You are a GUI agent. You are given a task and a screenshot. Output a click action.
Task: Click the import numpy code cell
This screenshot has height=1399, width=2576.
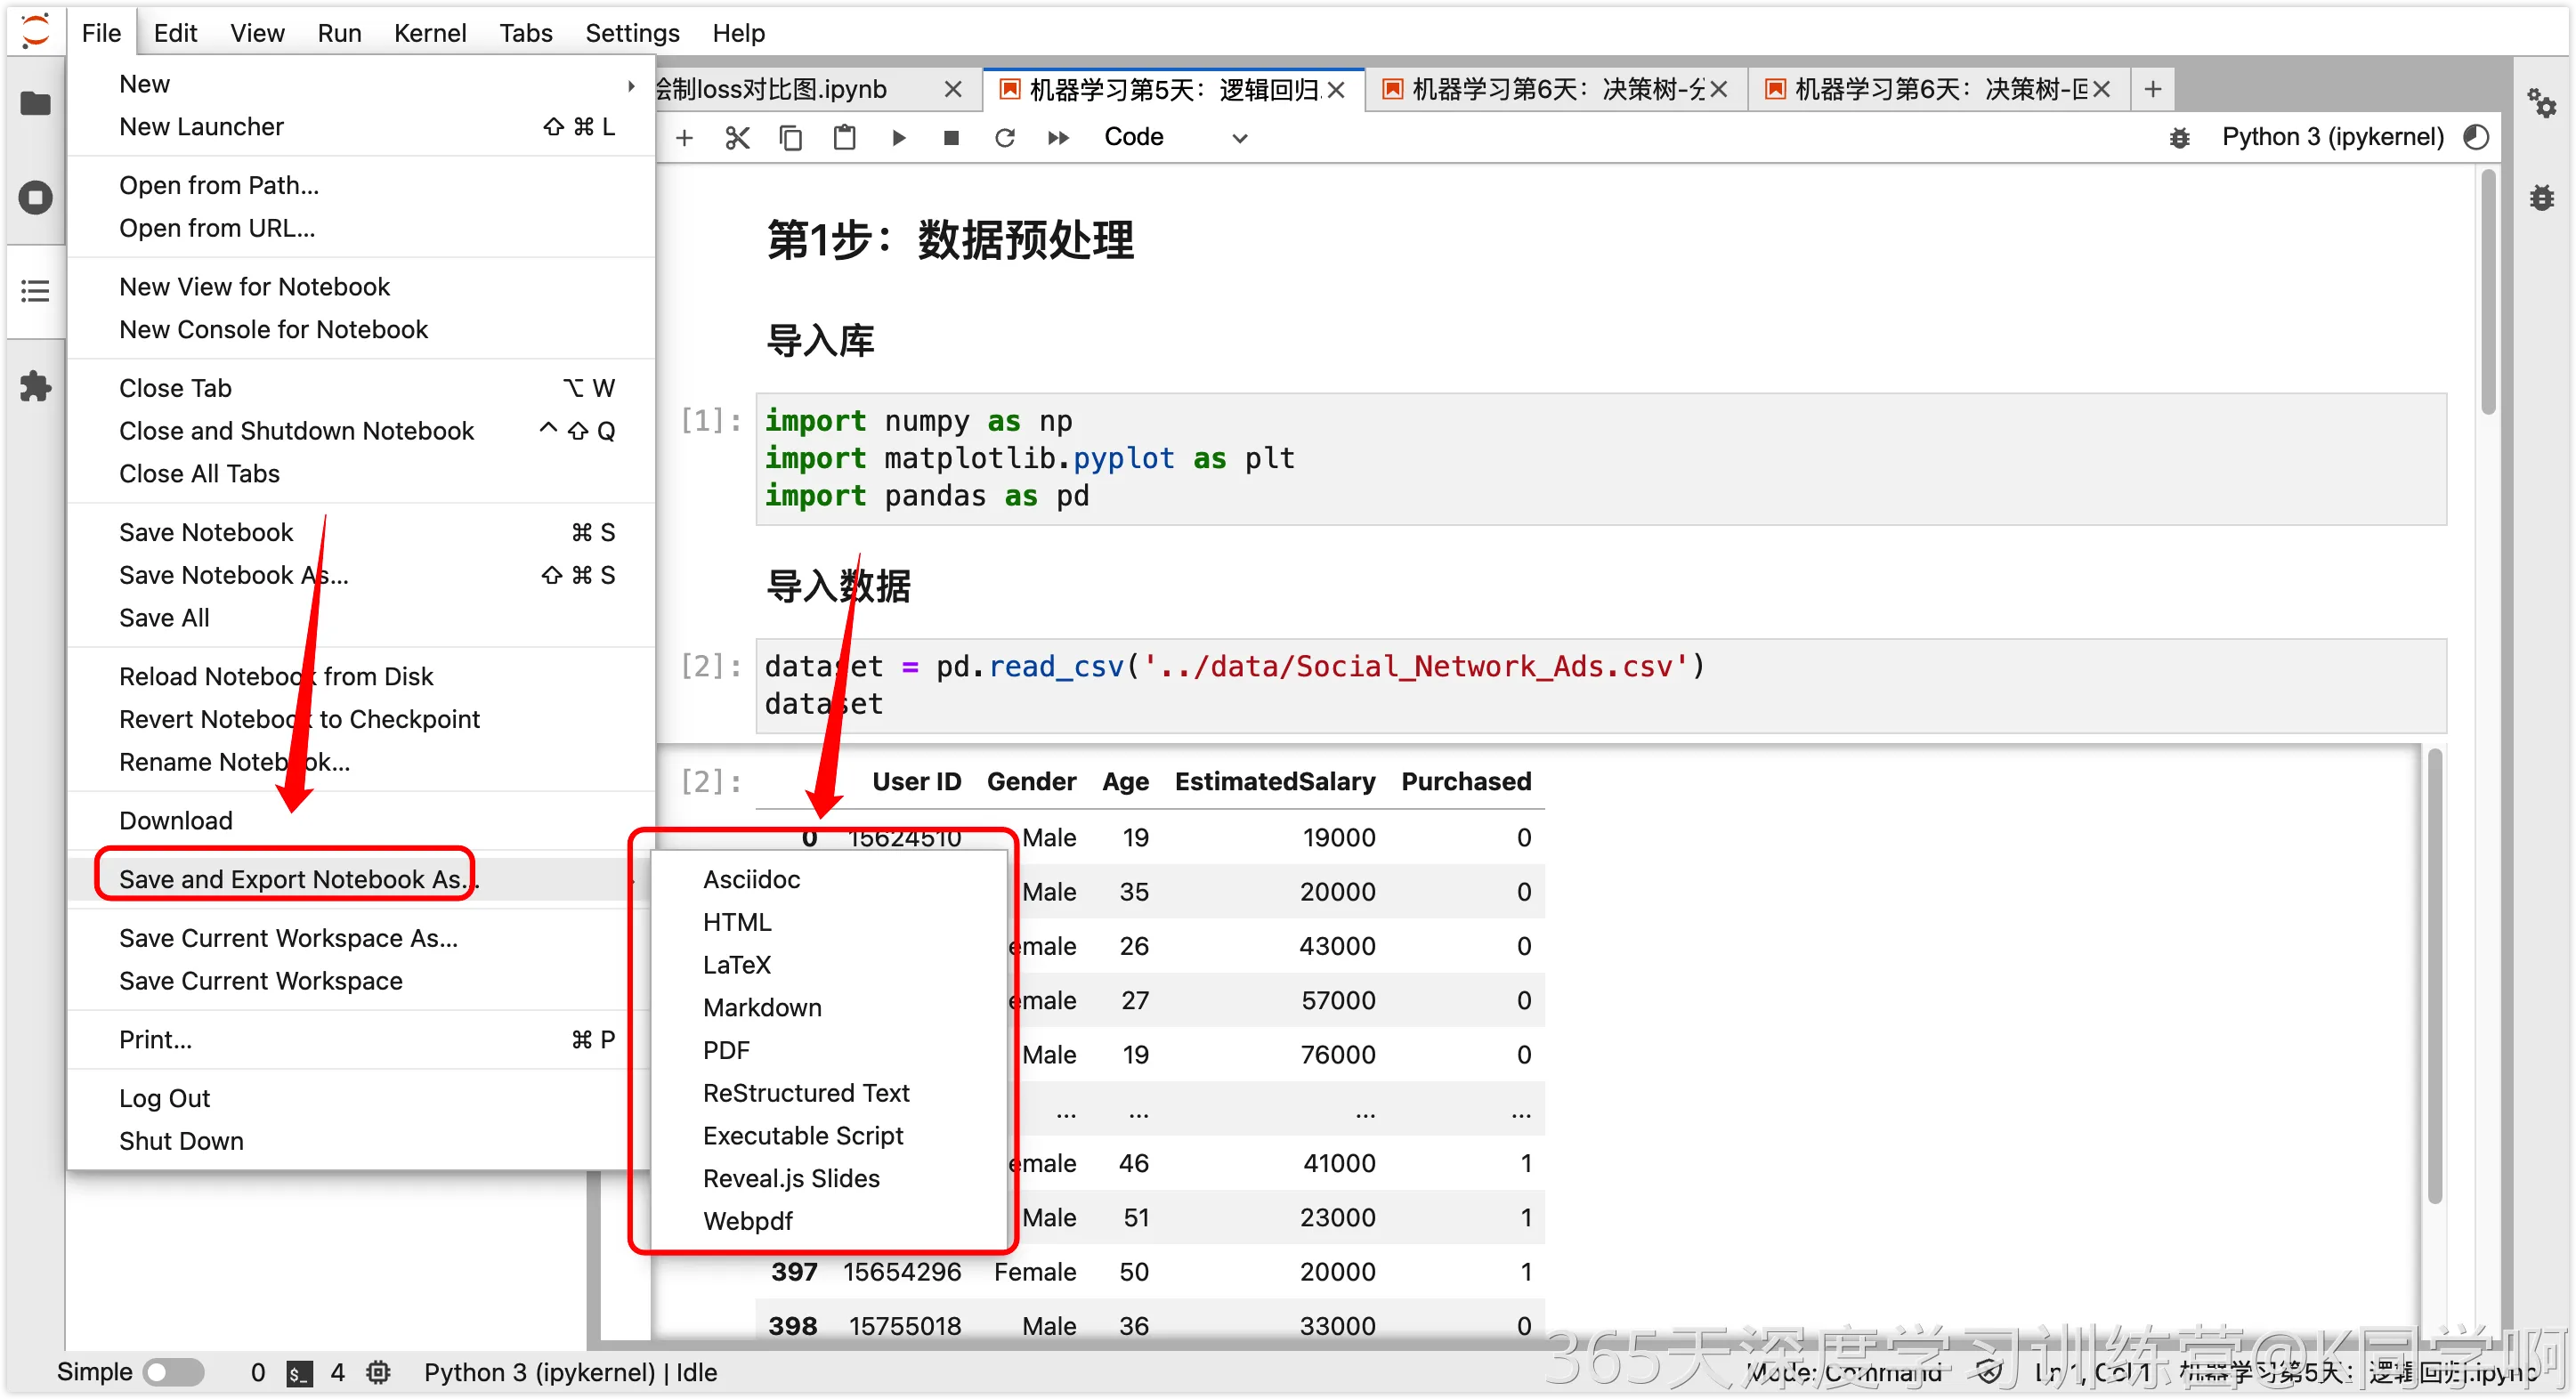(1600, 459)
